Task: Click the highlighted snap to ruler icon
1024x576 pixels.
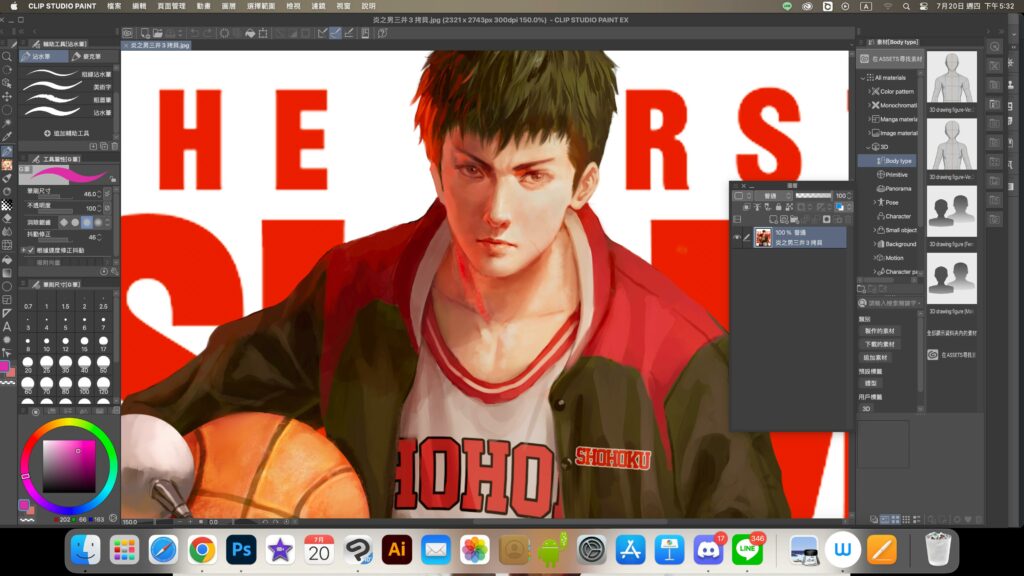Action: pyautogui.click(x=335, y=33)
